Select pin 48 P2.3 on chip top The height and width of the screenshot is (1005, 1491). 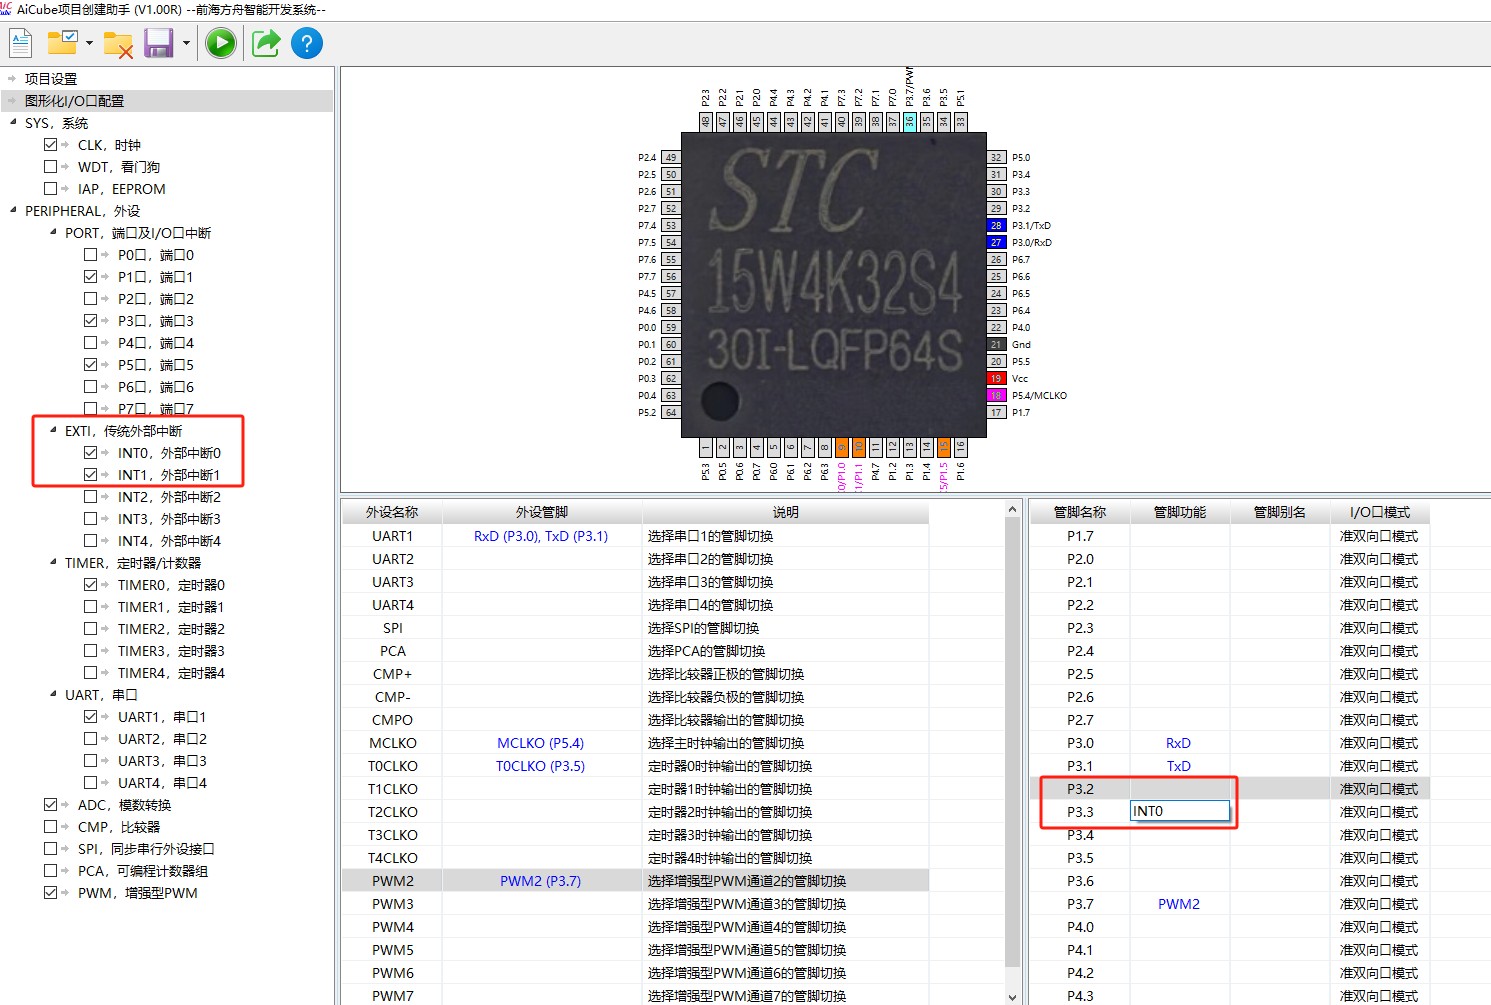tap(705, 121)
